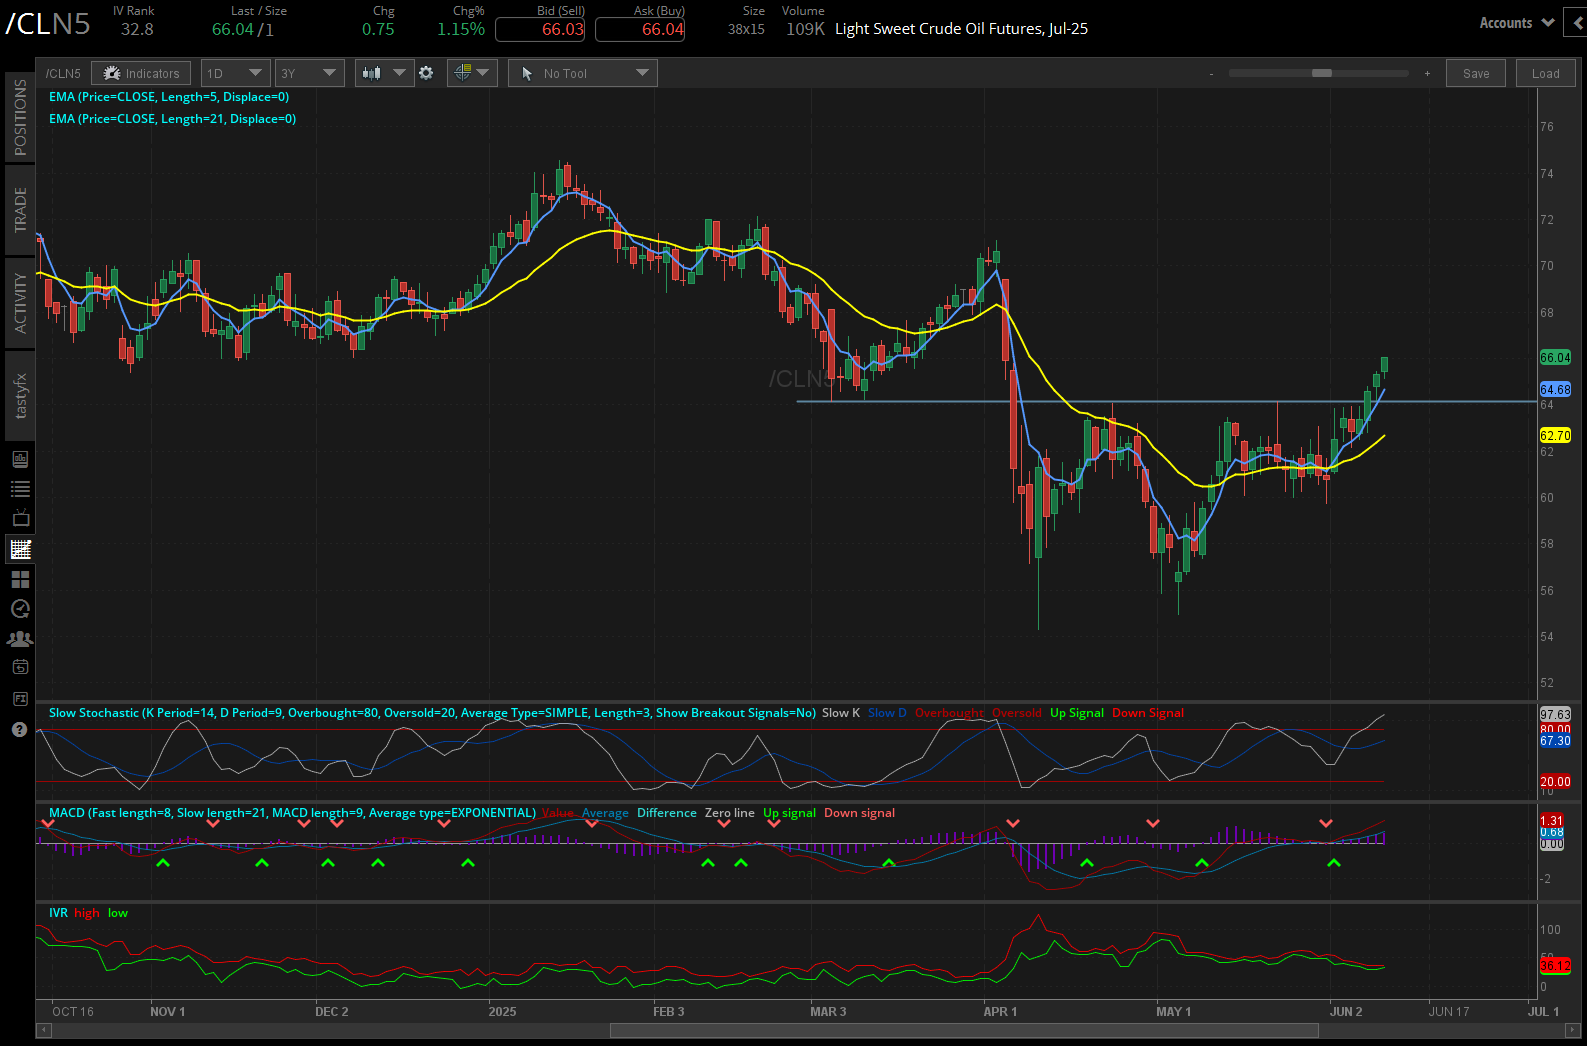Expand the 3Y time range dropdown
1587x1046 pixels.
click(x=309, y=73)
